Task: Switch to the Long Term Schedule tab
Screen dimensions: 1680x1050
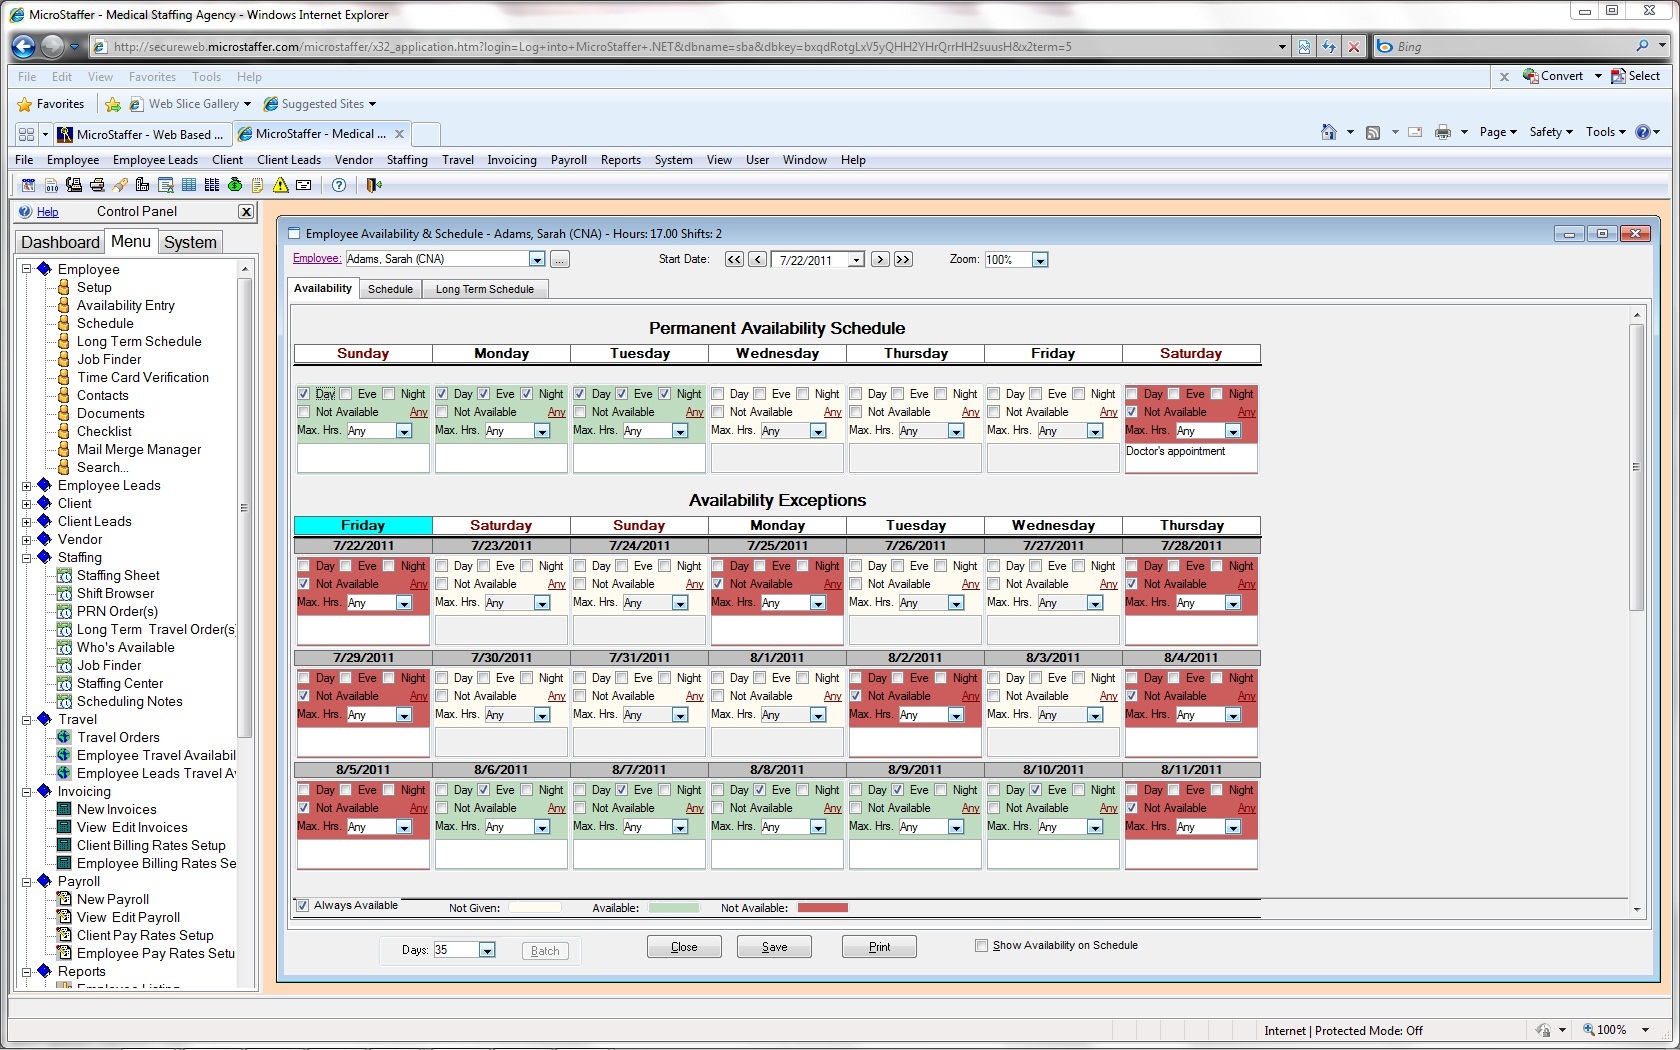Action: (484, 289)
